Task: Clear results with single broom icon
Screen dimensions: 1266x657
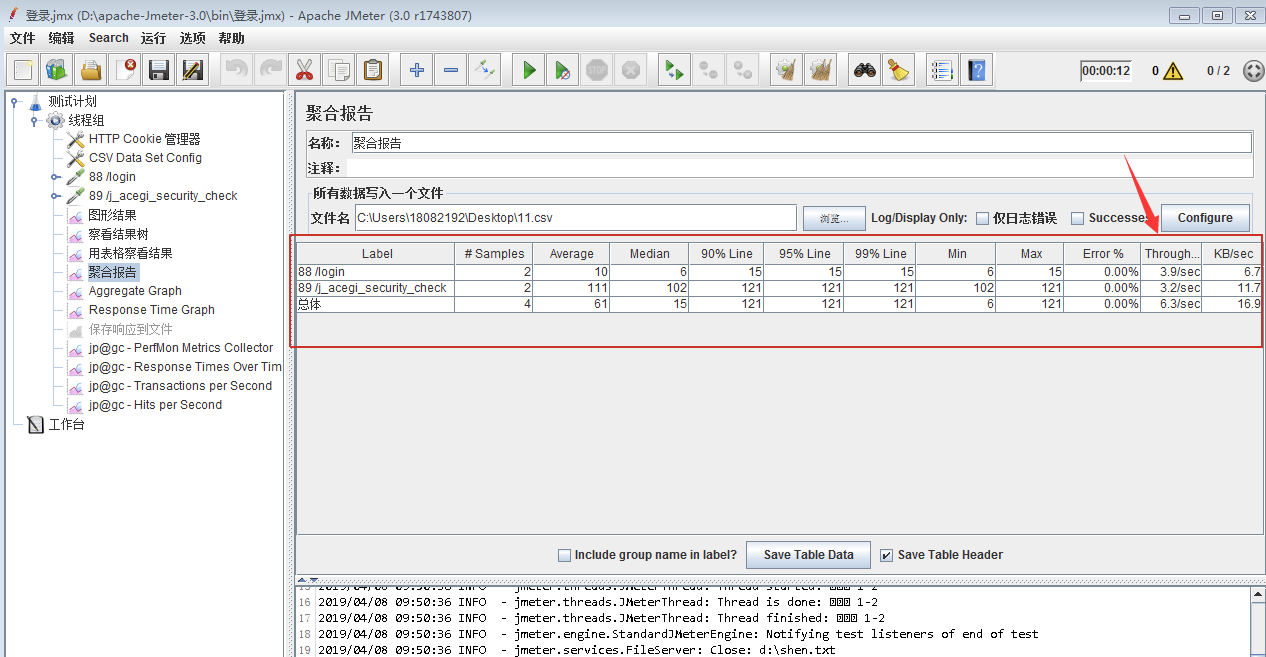Action: [787, 70]
